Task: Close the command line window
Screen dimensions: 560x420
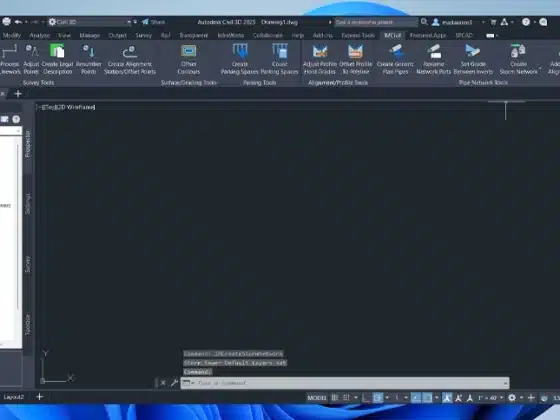Action: [x=163, y=383]
